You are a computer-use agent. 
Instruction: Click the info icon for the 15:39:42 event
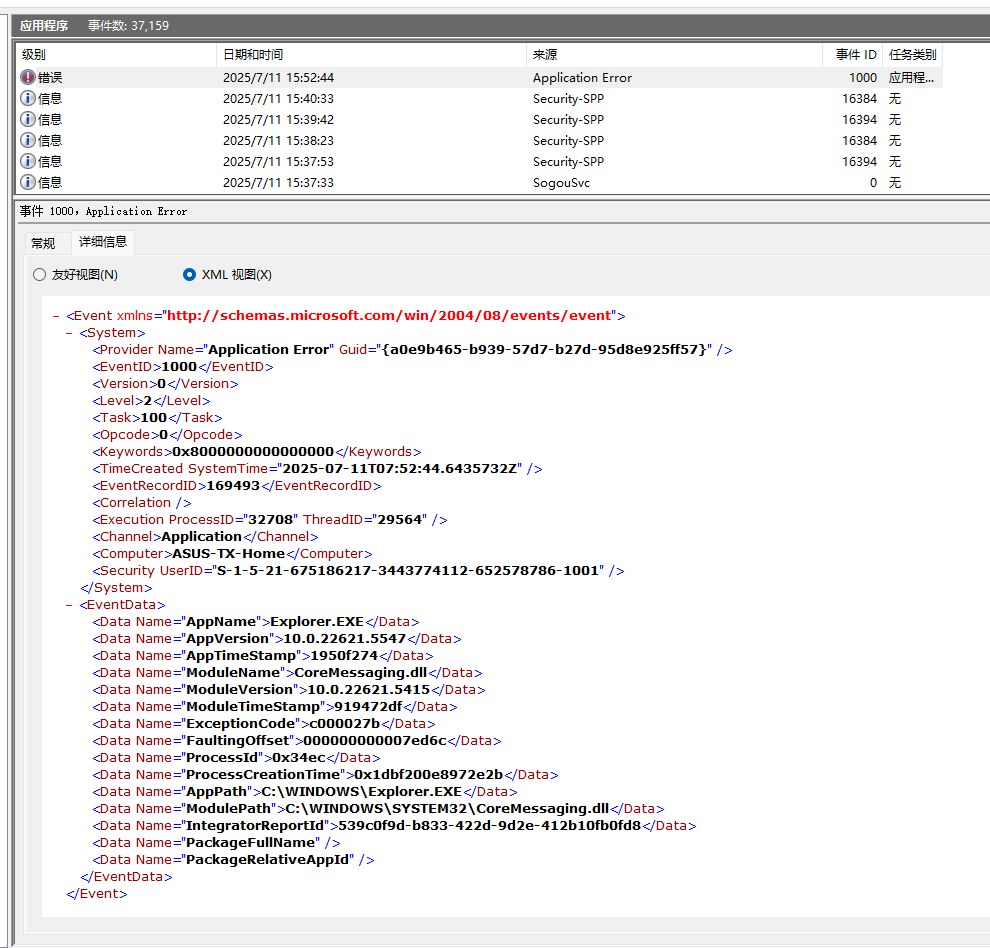pyautogui.click(x=28, y=119)
